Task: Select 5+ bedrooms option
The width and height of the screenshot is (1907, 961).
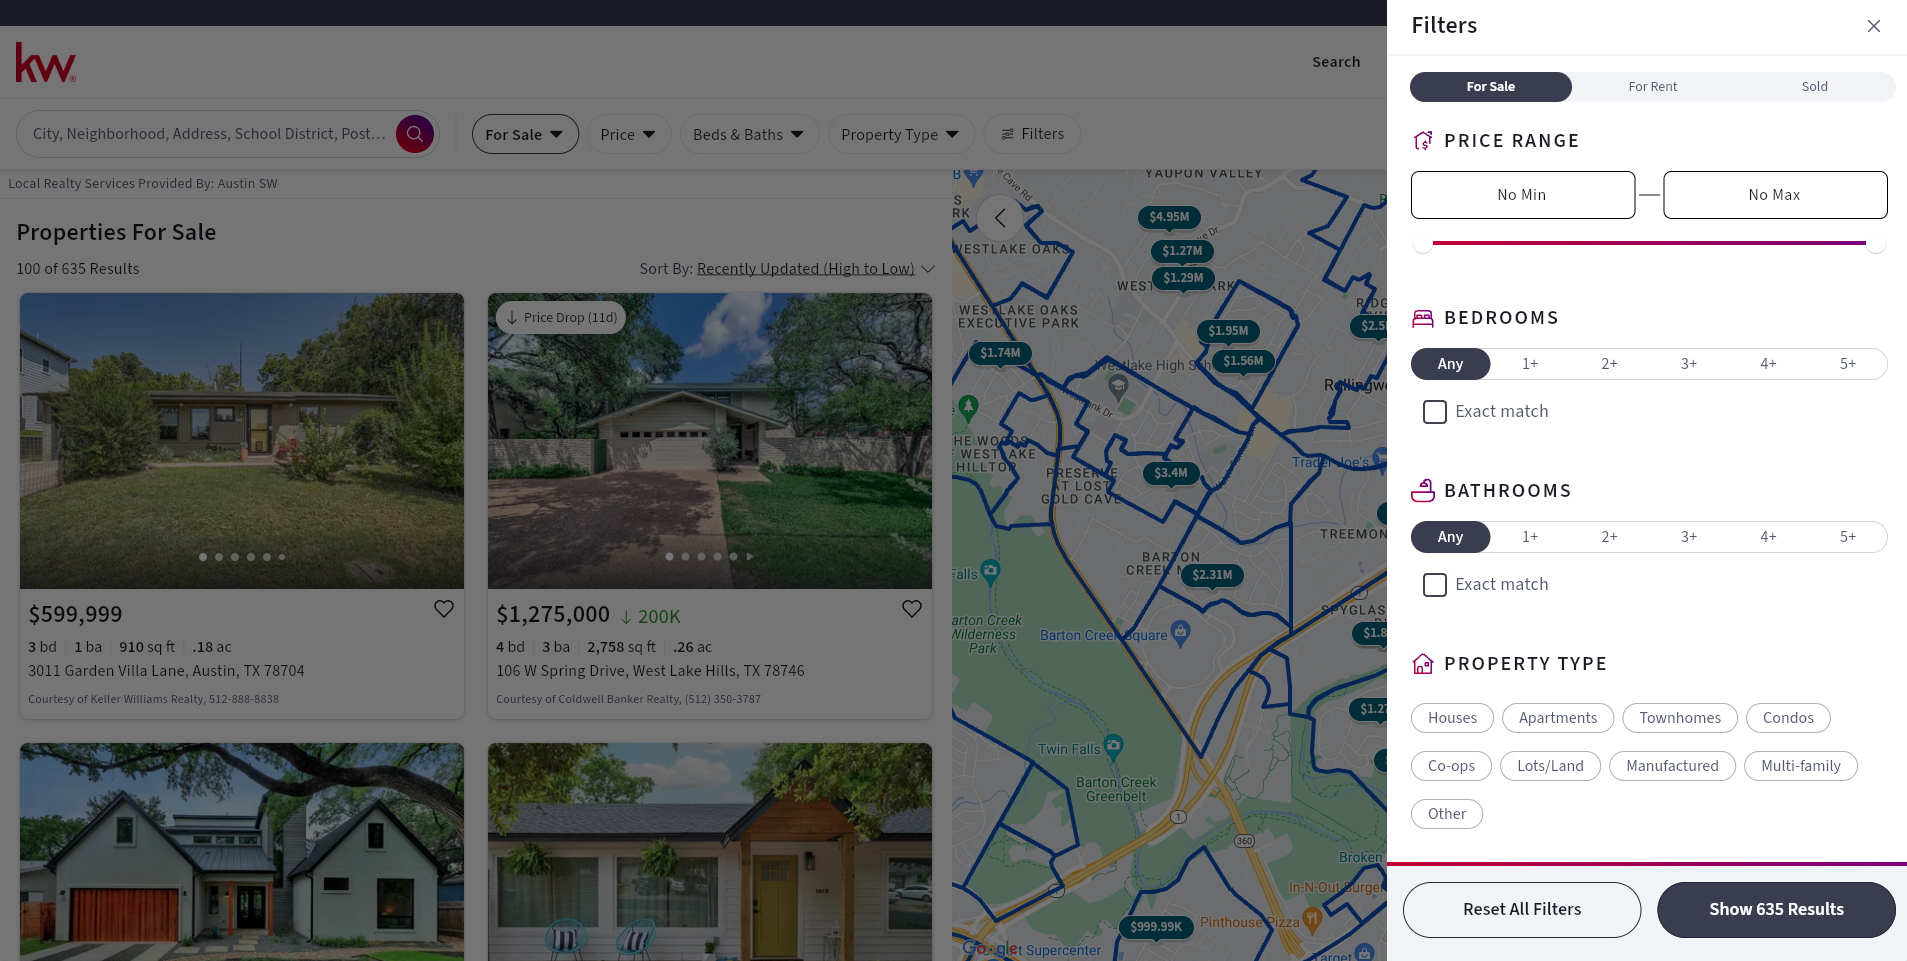Action: (1848, 364)
